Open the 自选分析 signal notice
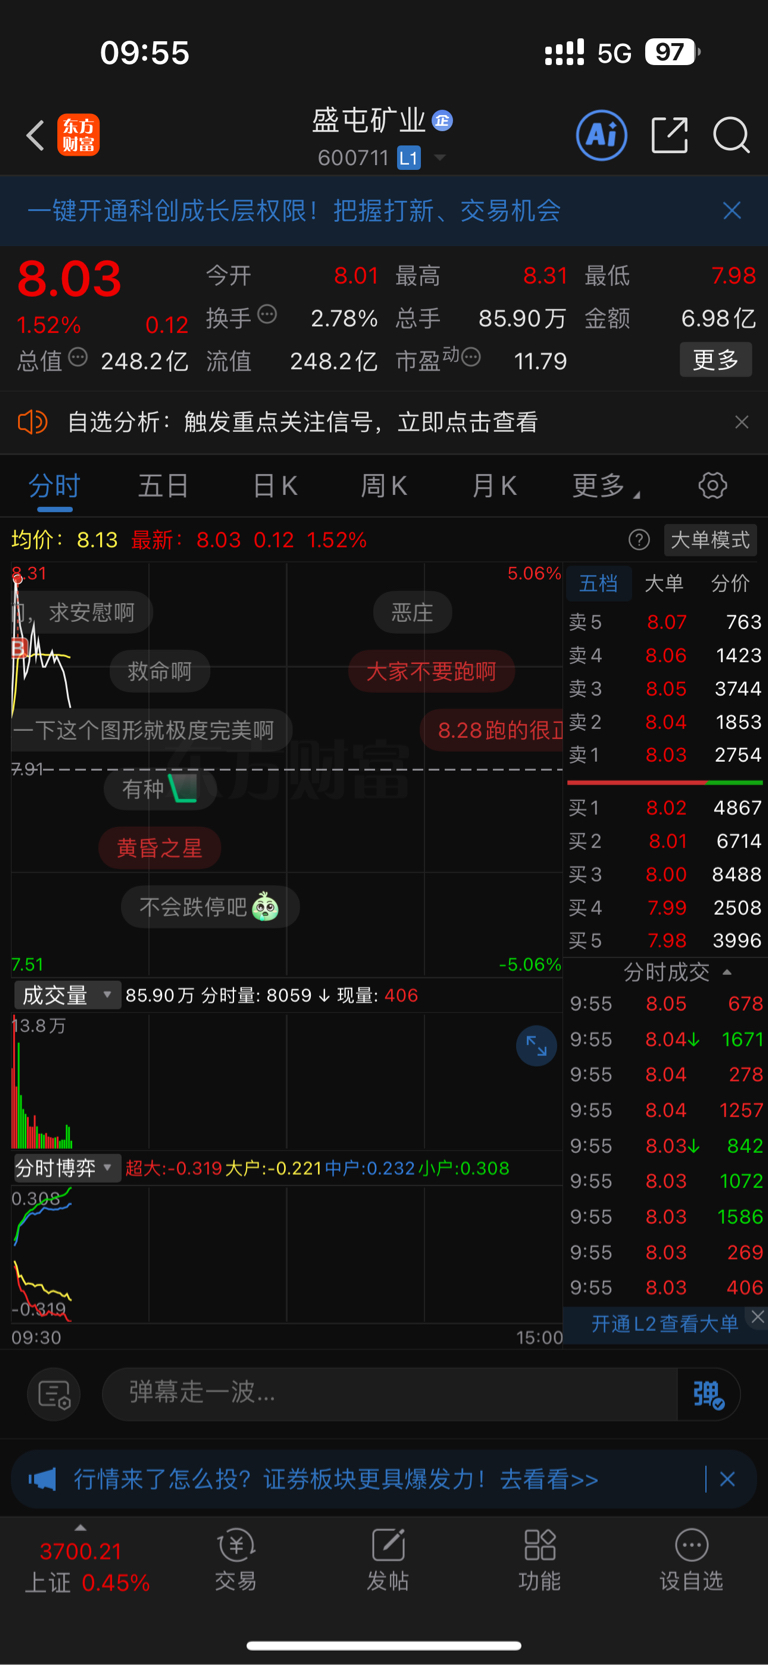Image resolution: width=768 pixels, height=1665 pixels. click(x=302, y=422)
